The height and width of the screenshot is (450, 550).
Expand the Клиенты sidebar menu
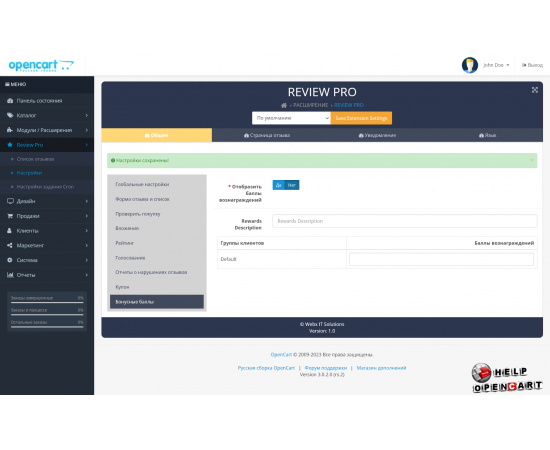click(x=47, y=231)
